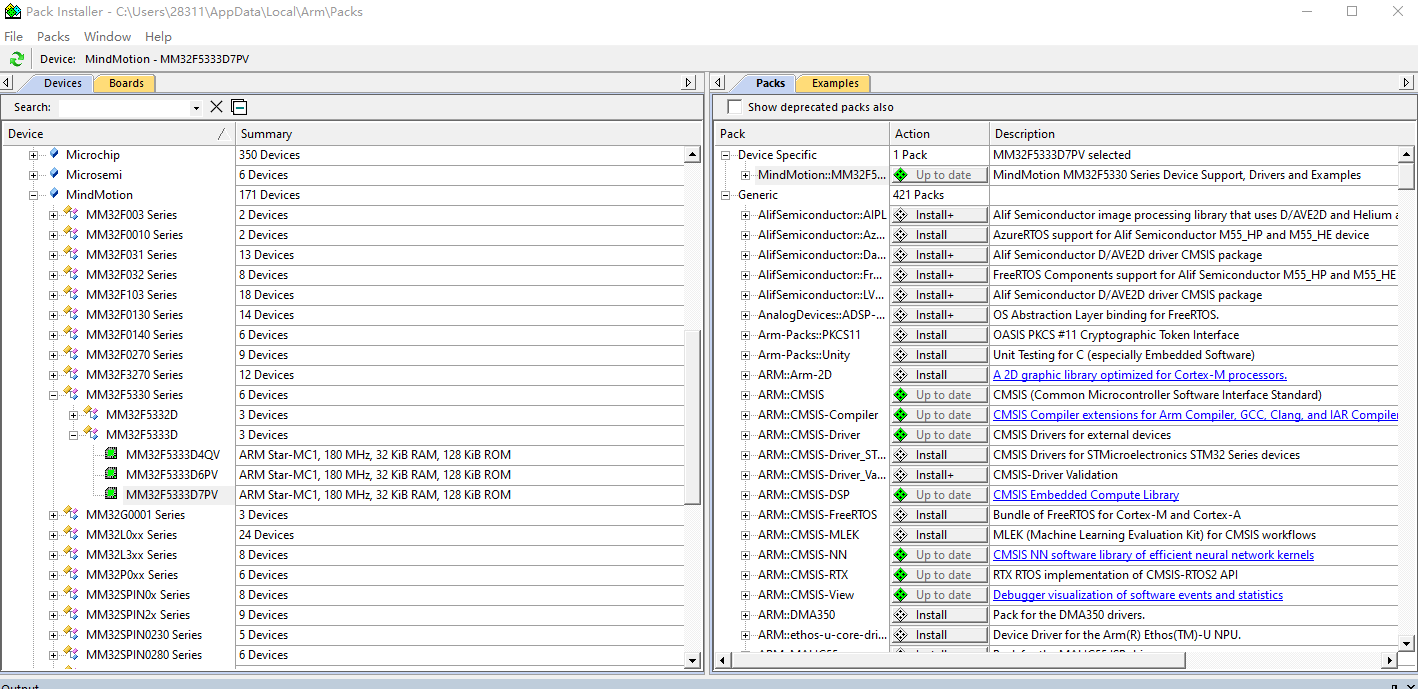Click Install+ for ARM::CMSIS-Driver_Validation
1418x689 pixels.
coord(939,475)
